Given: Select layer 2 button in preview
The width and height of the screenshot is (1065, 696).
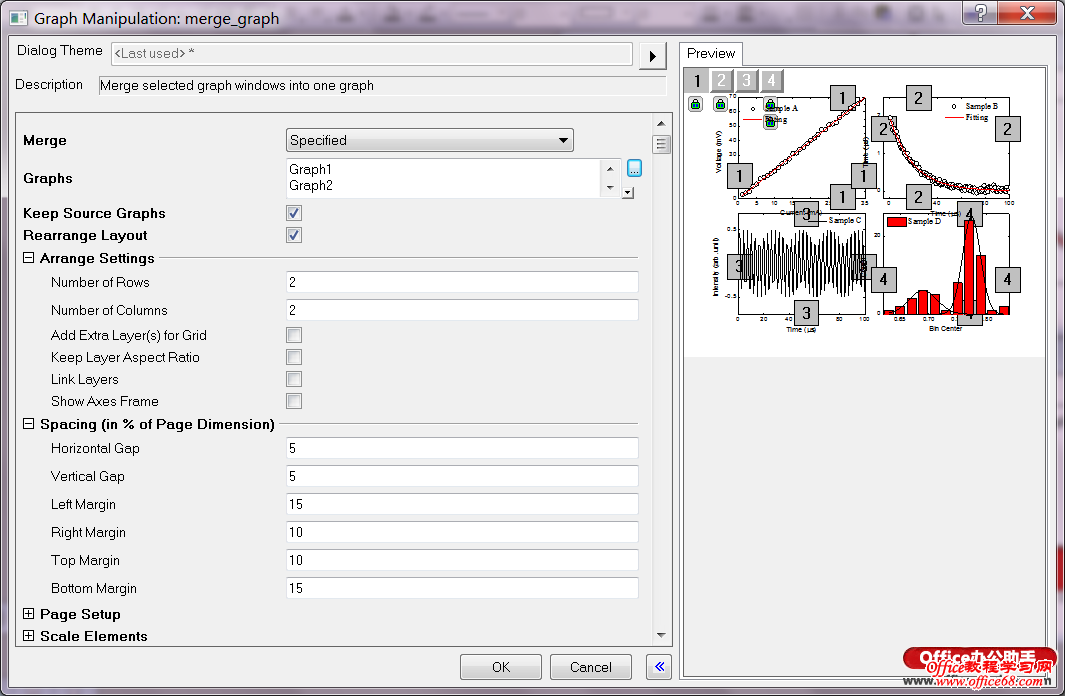Looking at the screenshot, I should tap(721, 81).
